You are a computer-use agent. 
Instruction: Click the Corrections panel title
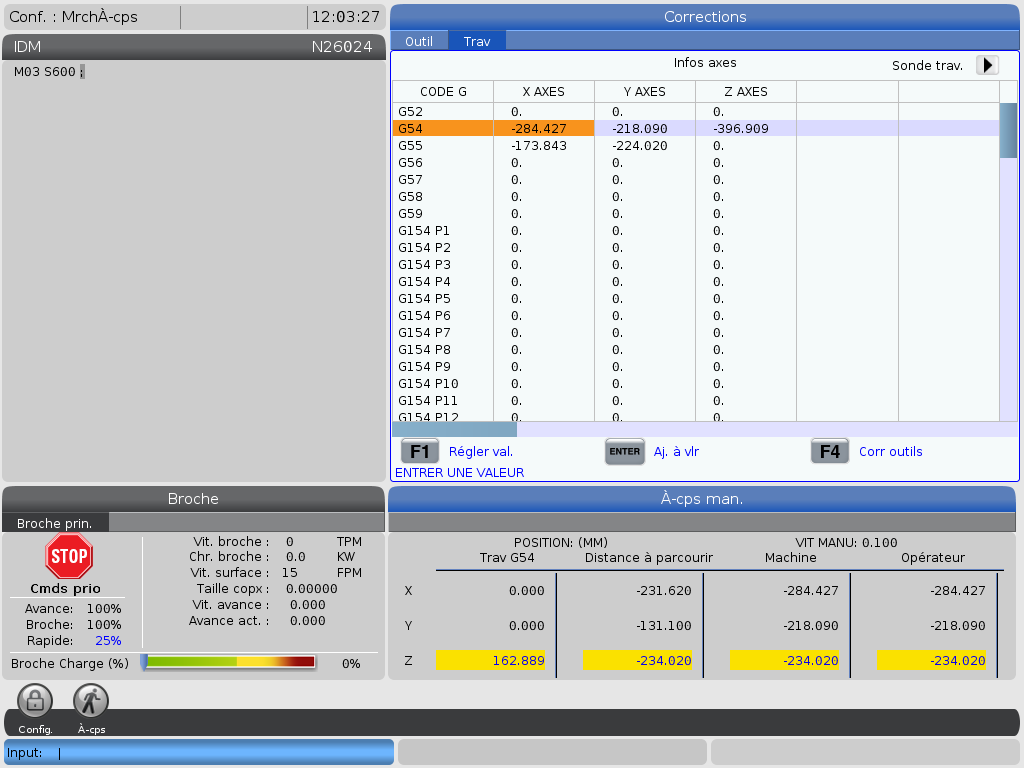[705, 17]
